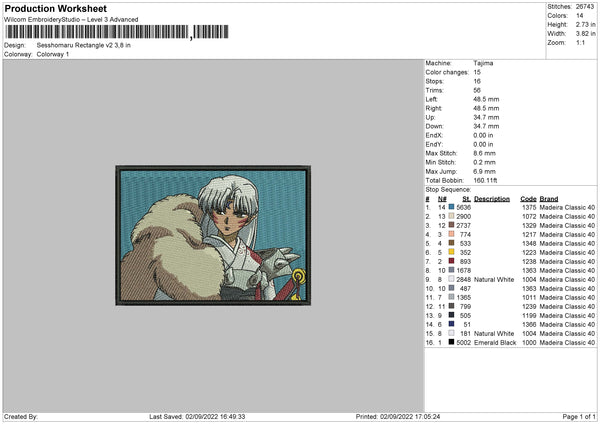Click the 'Color changes:' label
600x424 pixels.
[x=447, y=72]
